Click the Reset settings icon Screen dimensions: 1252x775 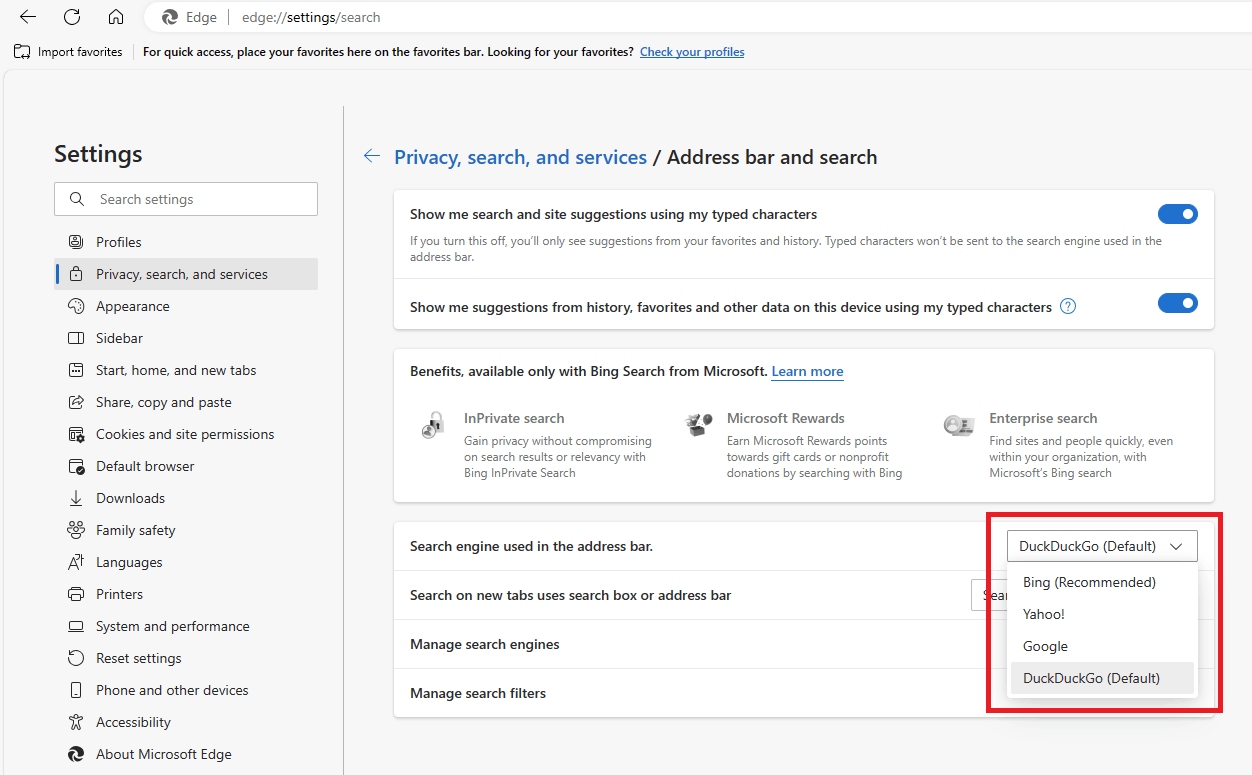[x=76, y=658]
